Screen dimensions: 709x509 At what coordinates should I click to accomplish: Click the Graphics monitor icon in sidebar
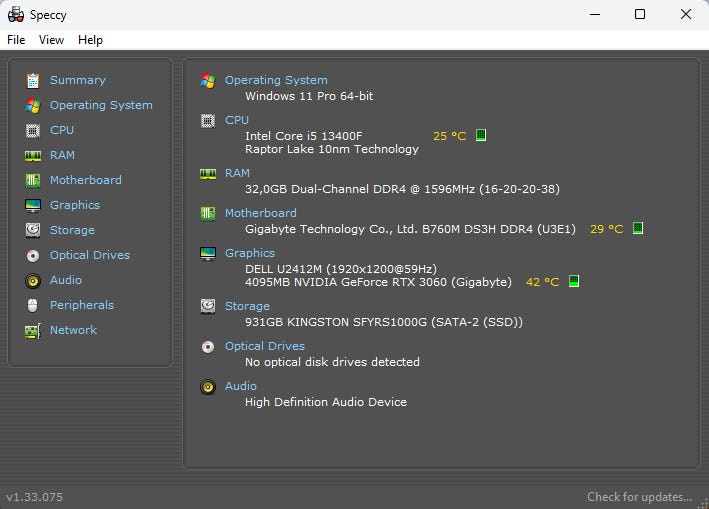pyautogui.click(x=33, y=205)
